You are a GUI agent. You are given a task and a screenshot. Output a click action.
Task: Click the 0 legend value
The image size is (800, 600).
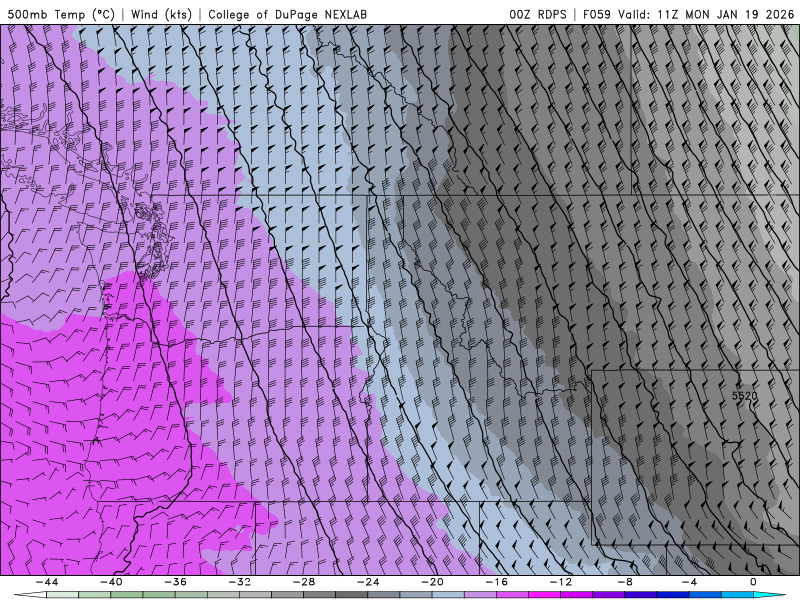coord(753,582)
